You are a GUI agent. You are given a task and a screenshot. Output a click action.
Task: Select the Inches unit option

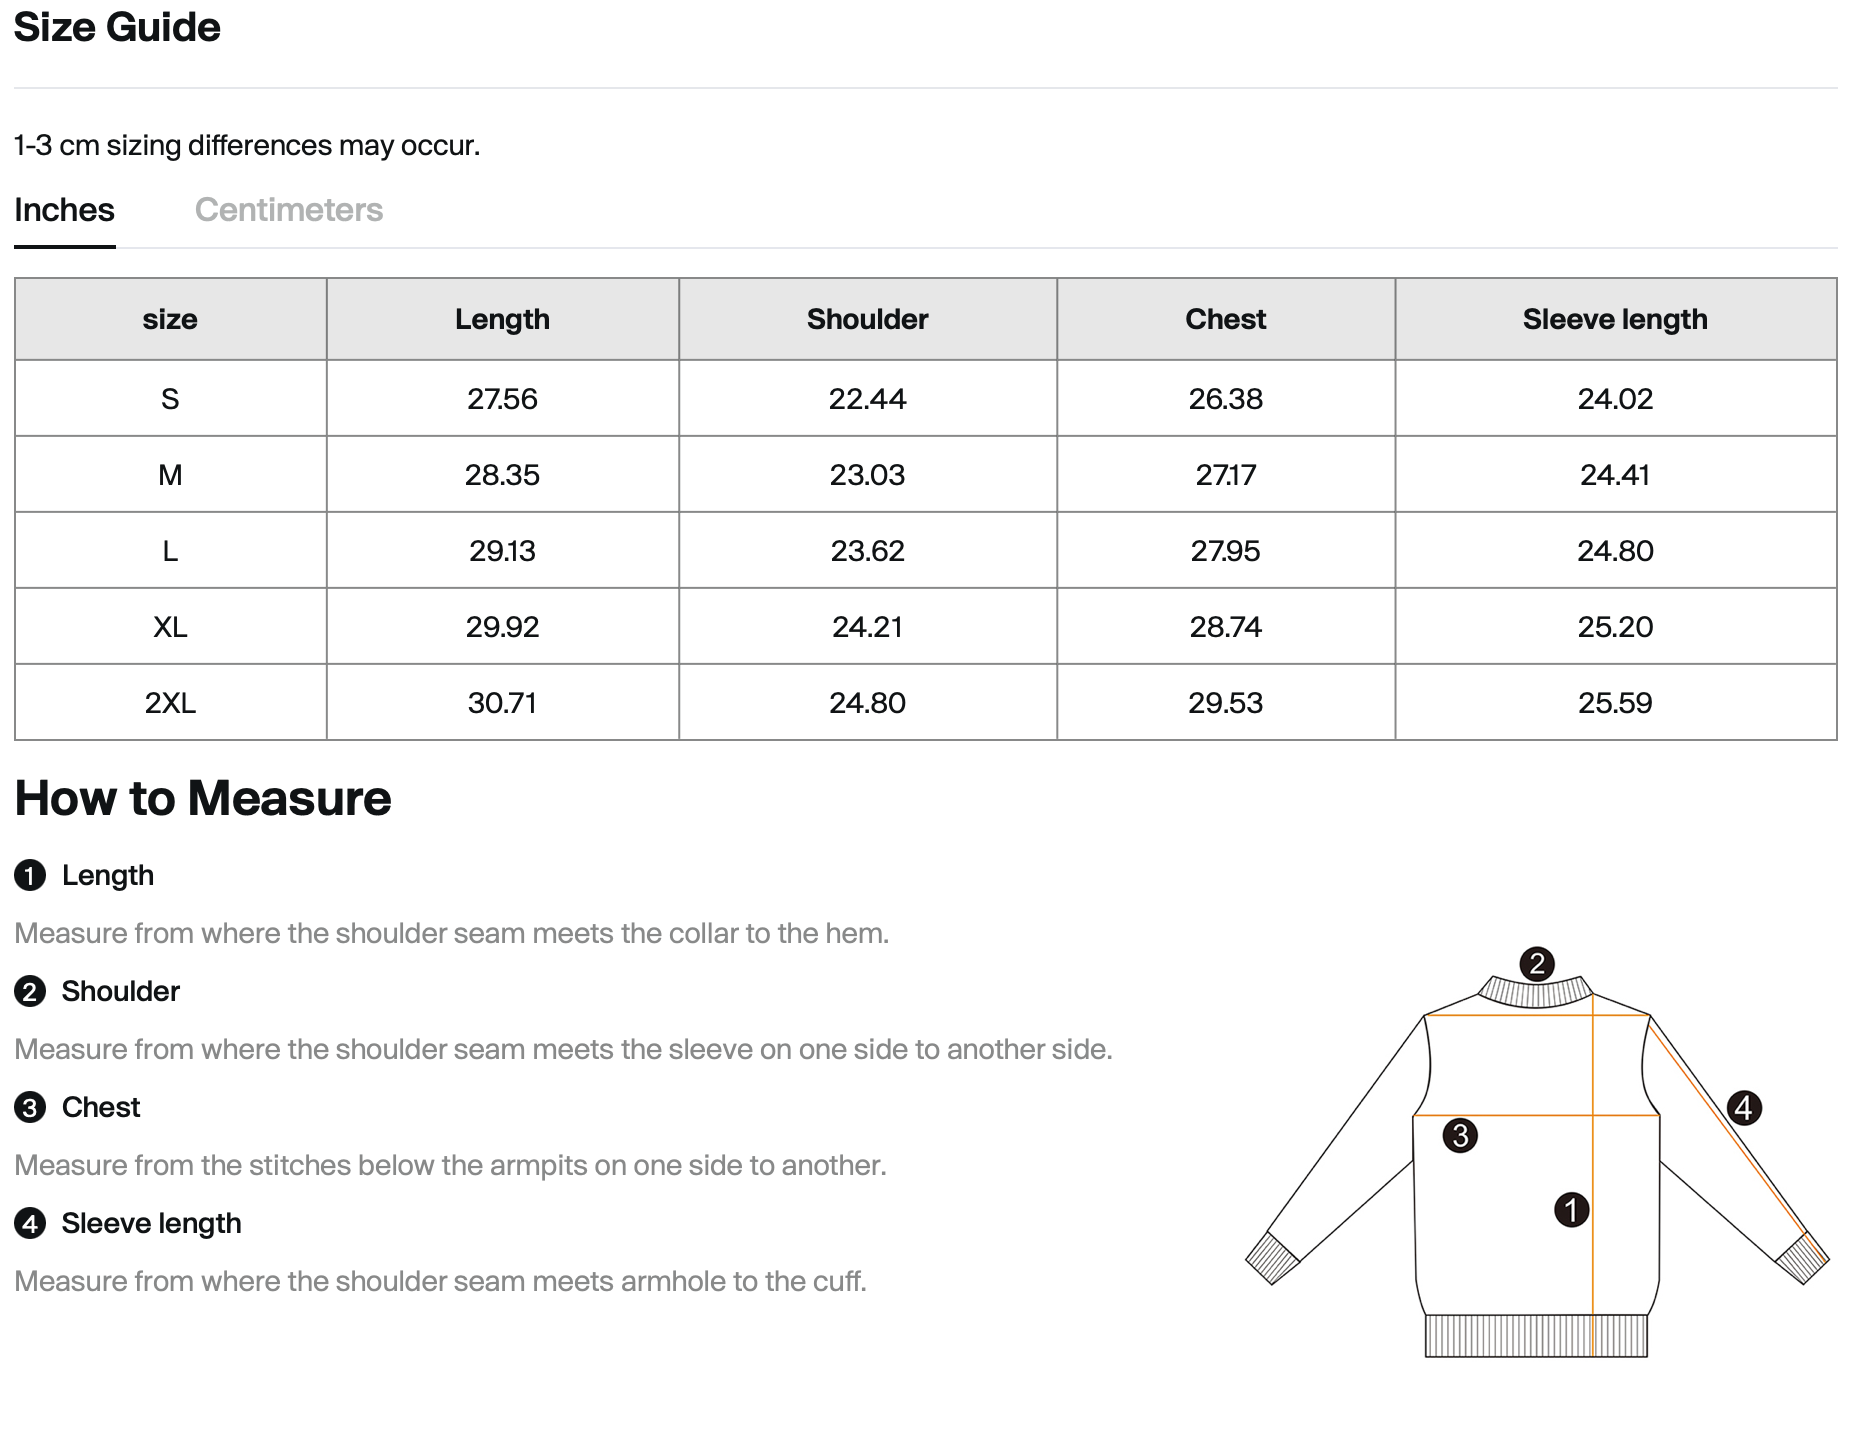[64, 210]
